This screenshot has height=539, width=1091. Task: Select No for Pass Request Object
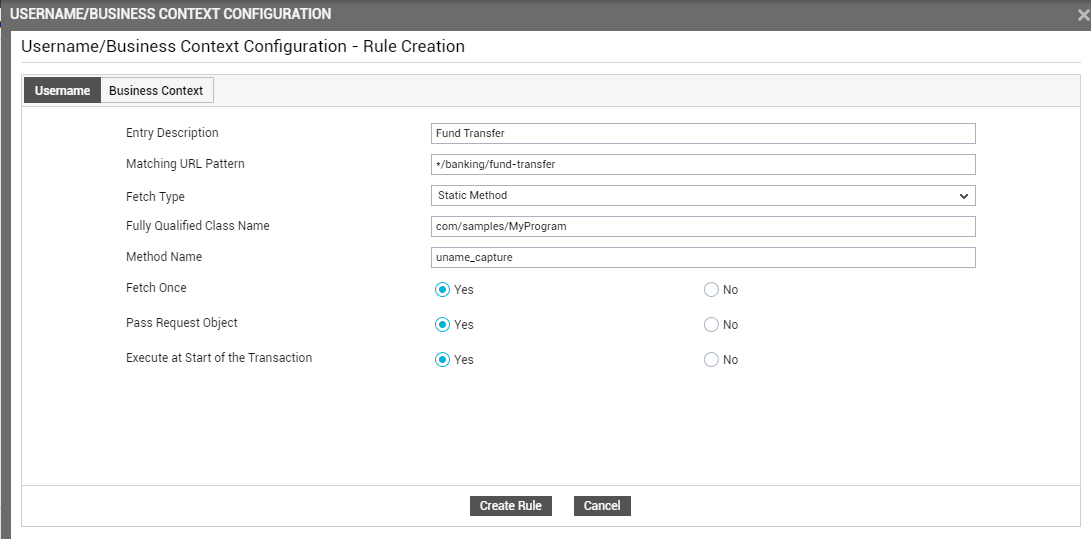pyautogui.click(x=711, y=325)
